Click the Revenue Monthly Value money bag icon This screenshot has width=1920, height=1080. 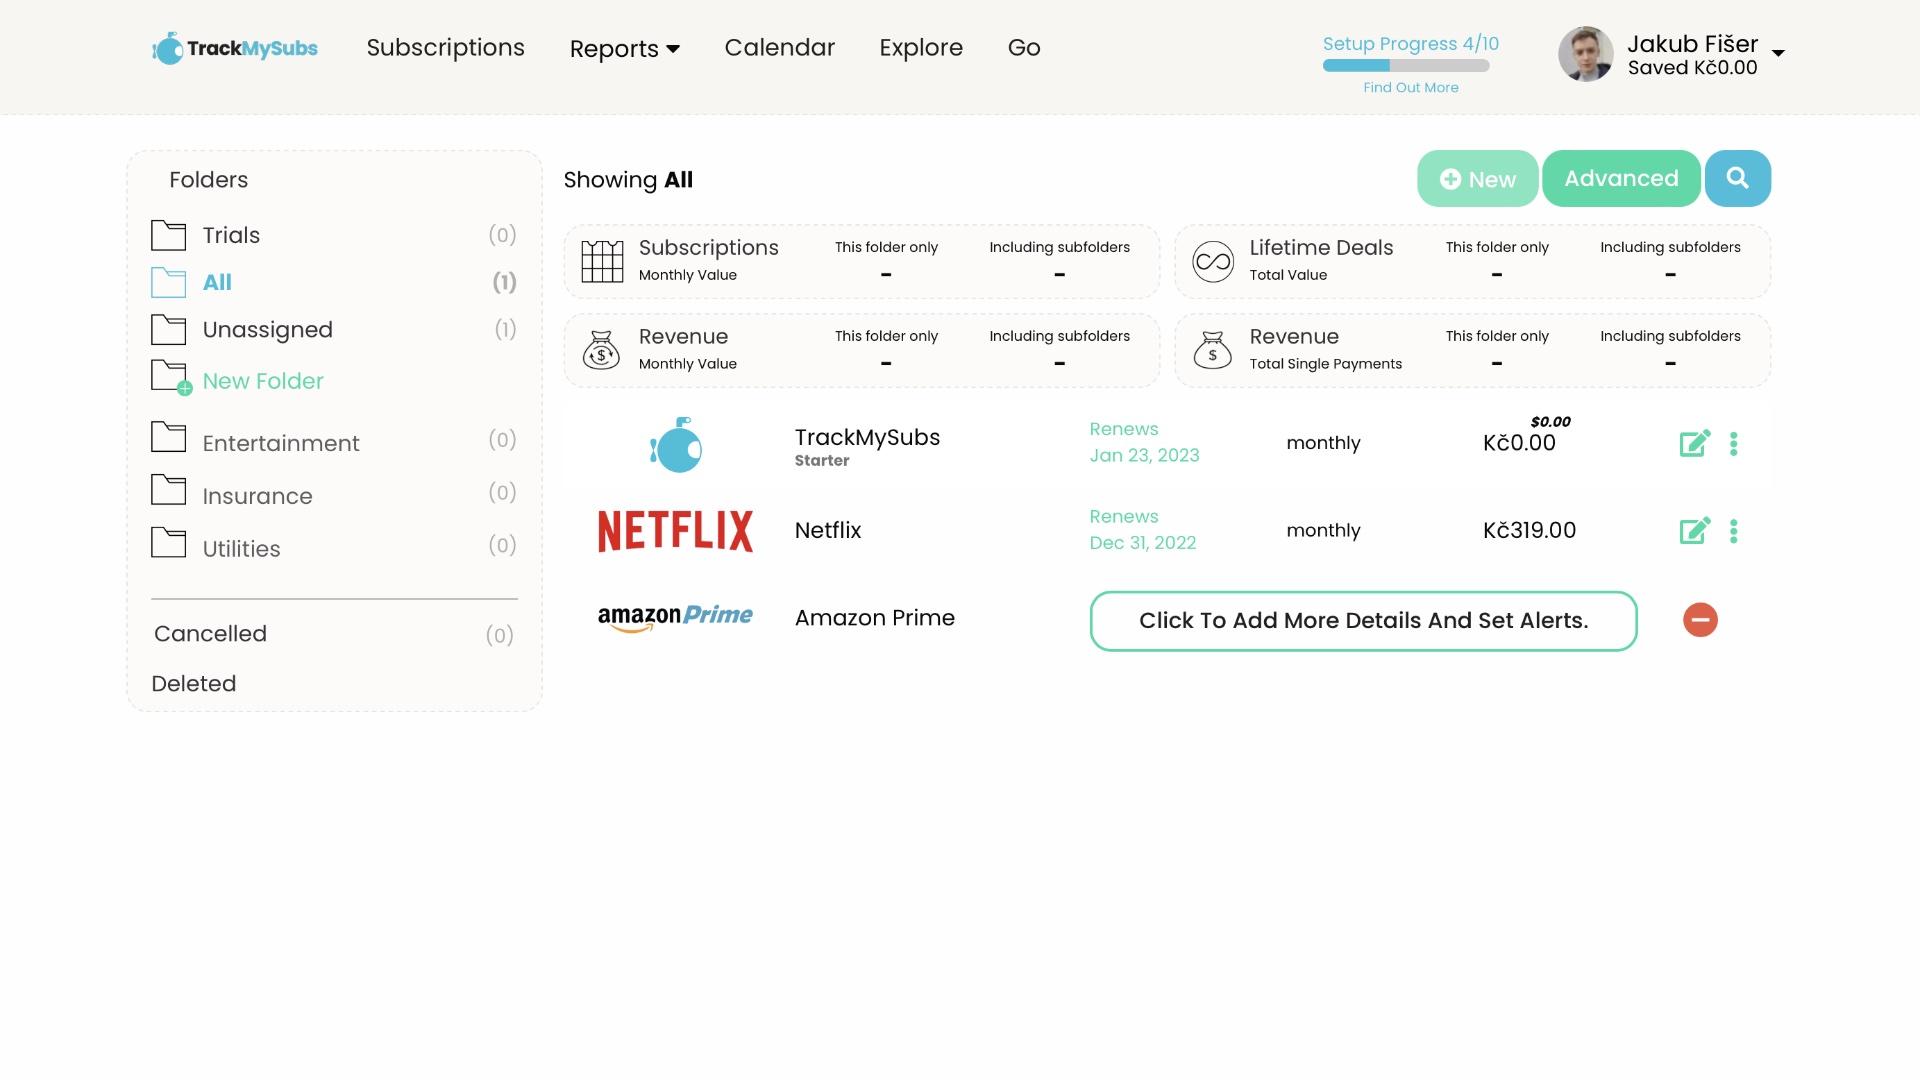[x=602, y=350]
